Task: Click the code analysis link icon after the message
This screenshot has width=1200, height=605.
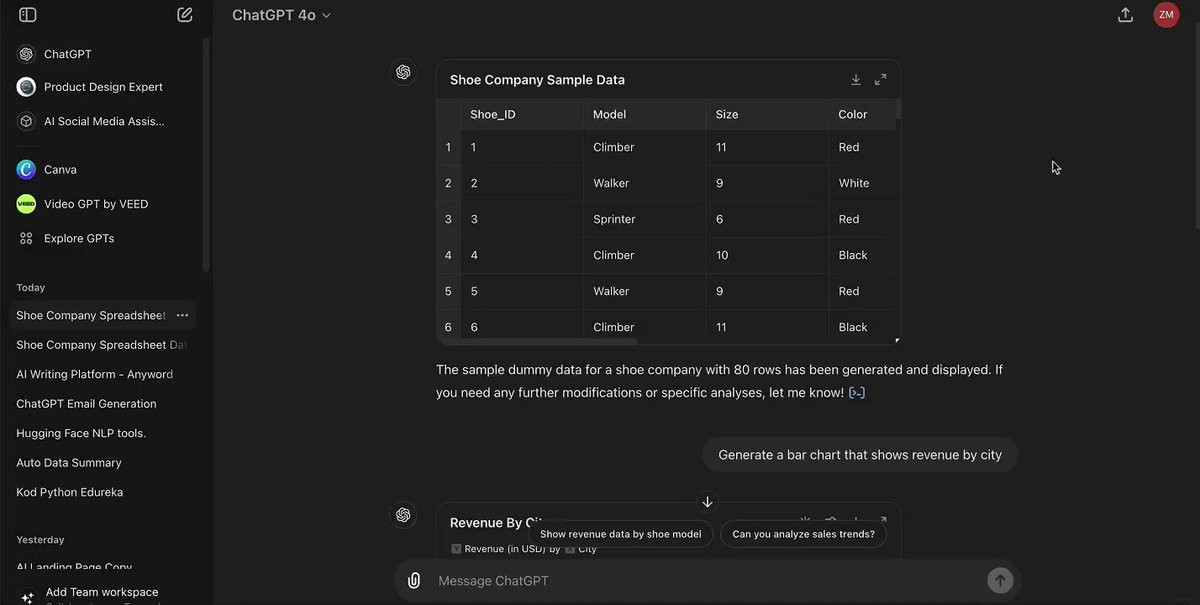Action: 857,393
